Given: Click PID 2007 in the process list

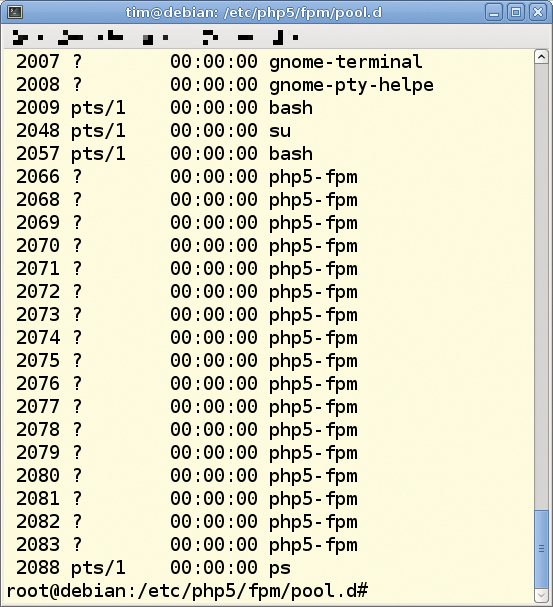Looking at the screenshot, I should coord(38,62).
